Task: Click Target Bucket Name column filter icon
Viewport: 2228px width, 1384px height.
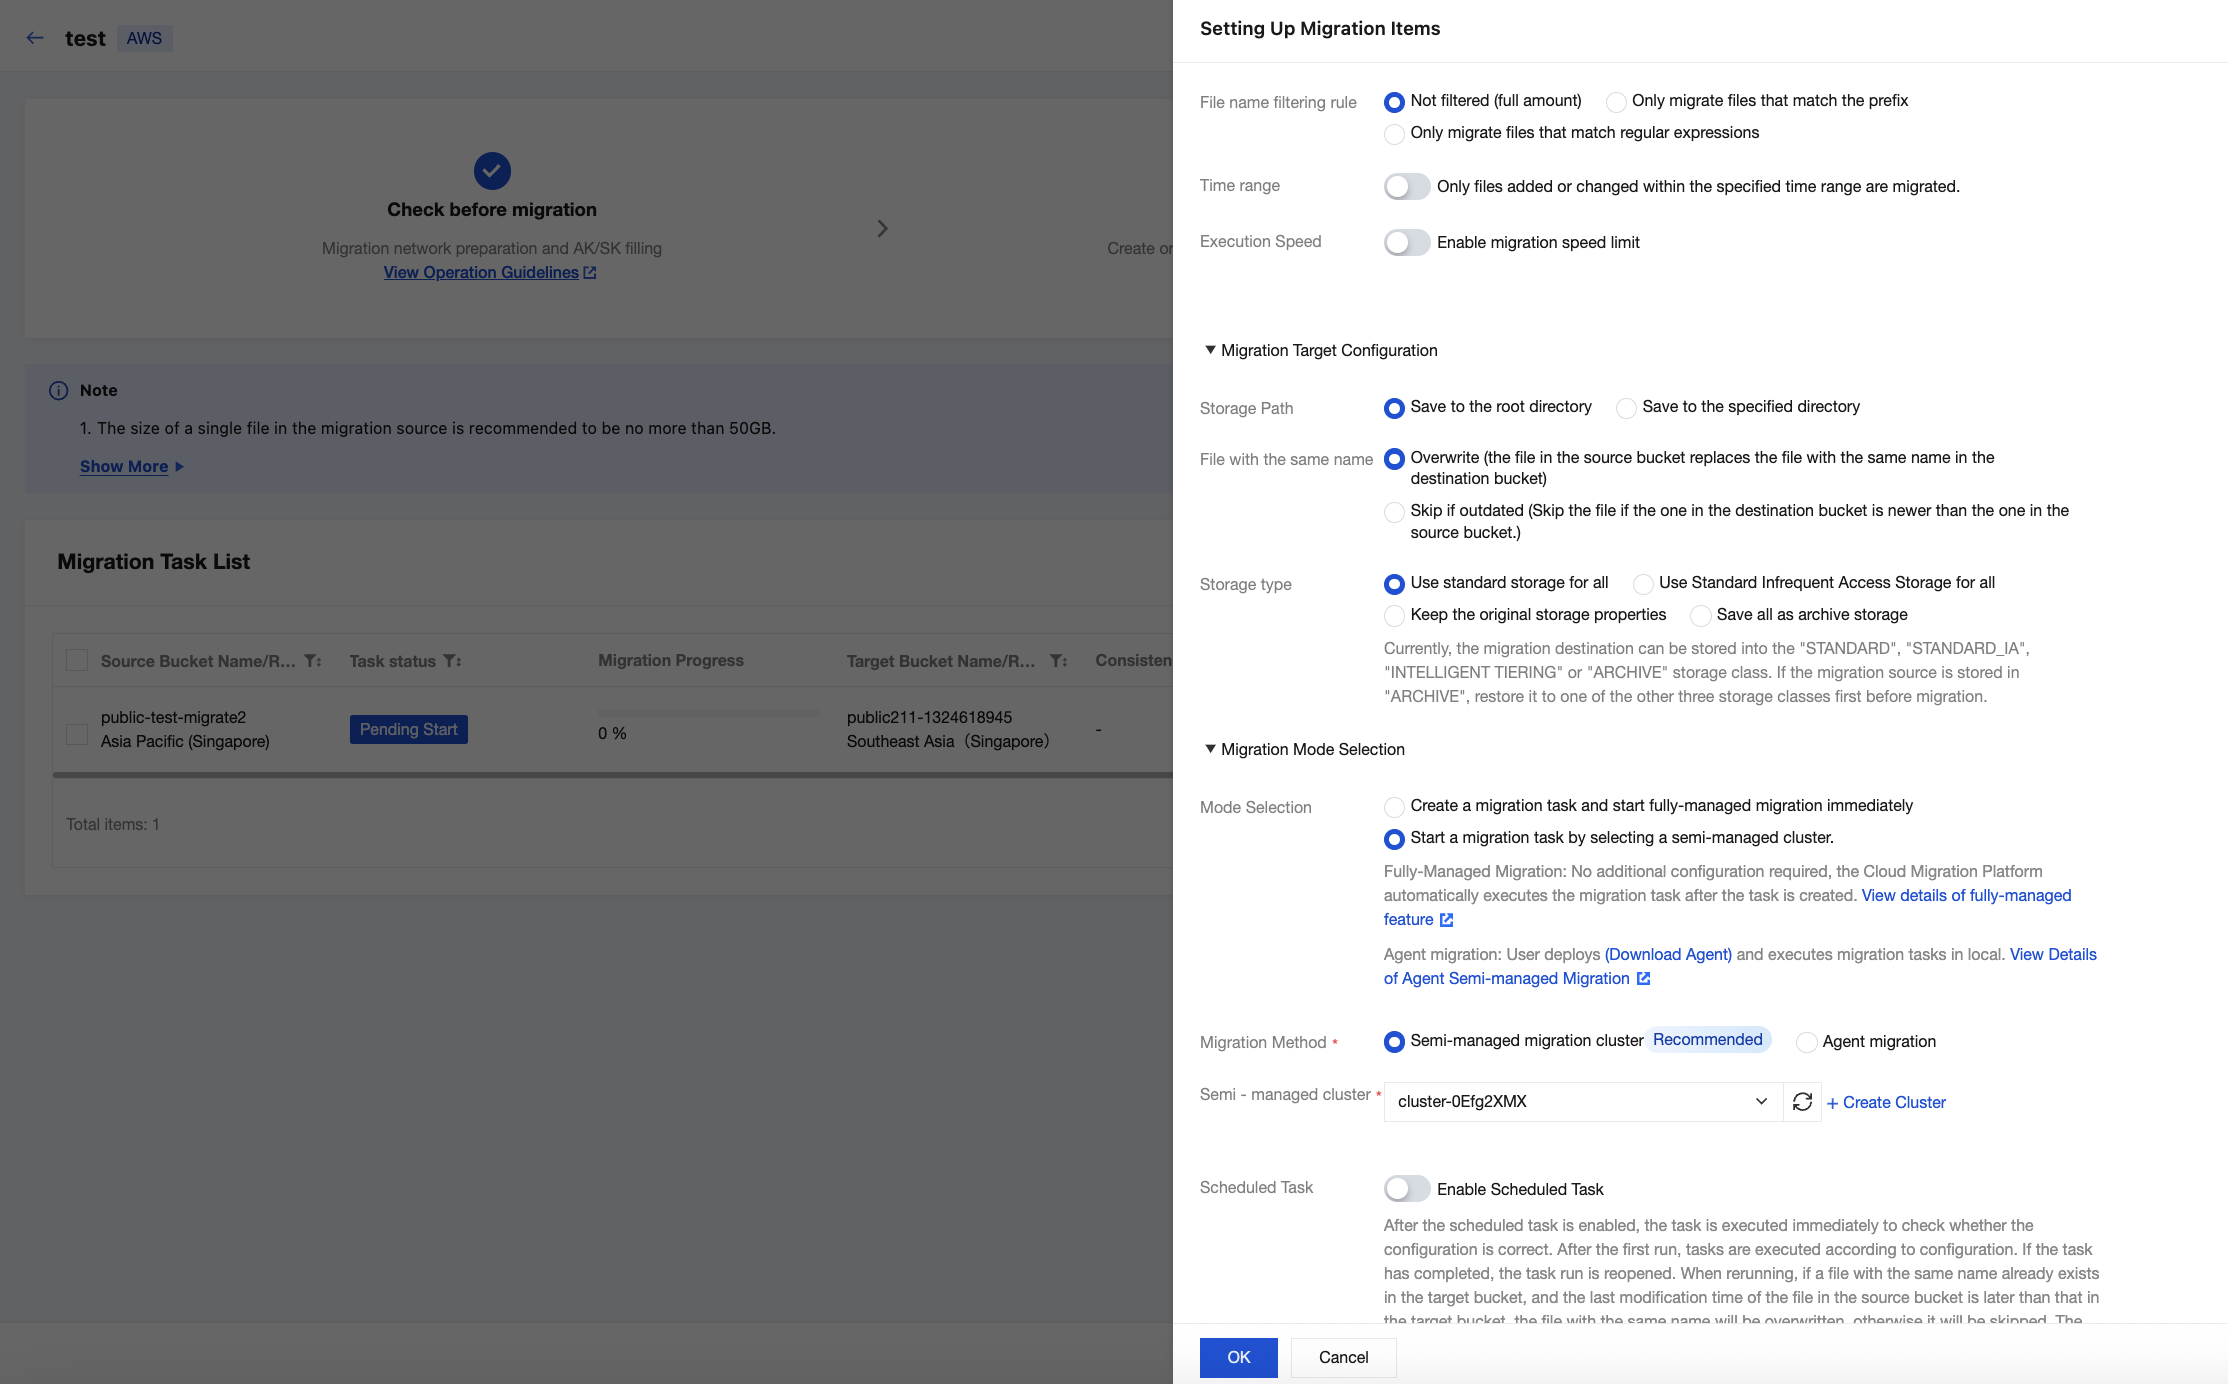Action: click(1058, 661)
